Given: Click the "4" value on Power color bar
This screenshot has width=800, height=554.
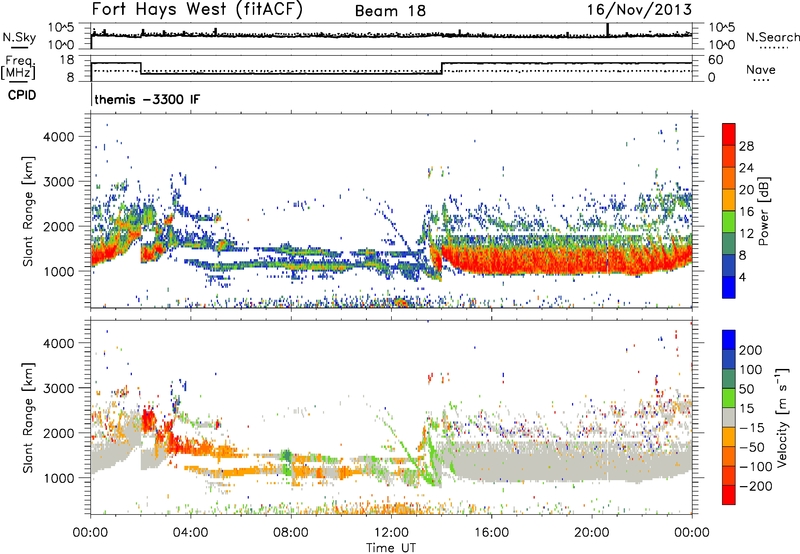Looking at the screenshot, I should [743, 278].
